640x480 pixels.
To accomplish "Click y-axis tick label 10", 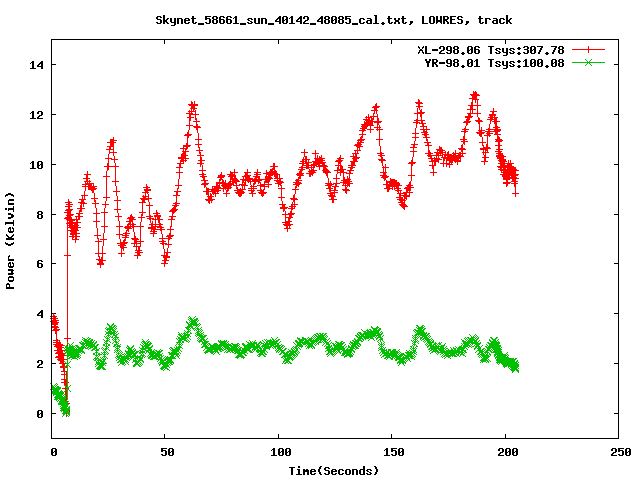I will pos(37,165).
